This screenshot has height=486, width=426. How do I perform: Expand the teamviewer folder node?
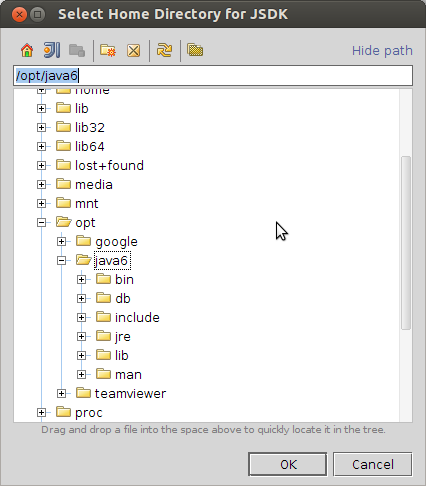(61, 393)
